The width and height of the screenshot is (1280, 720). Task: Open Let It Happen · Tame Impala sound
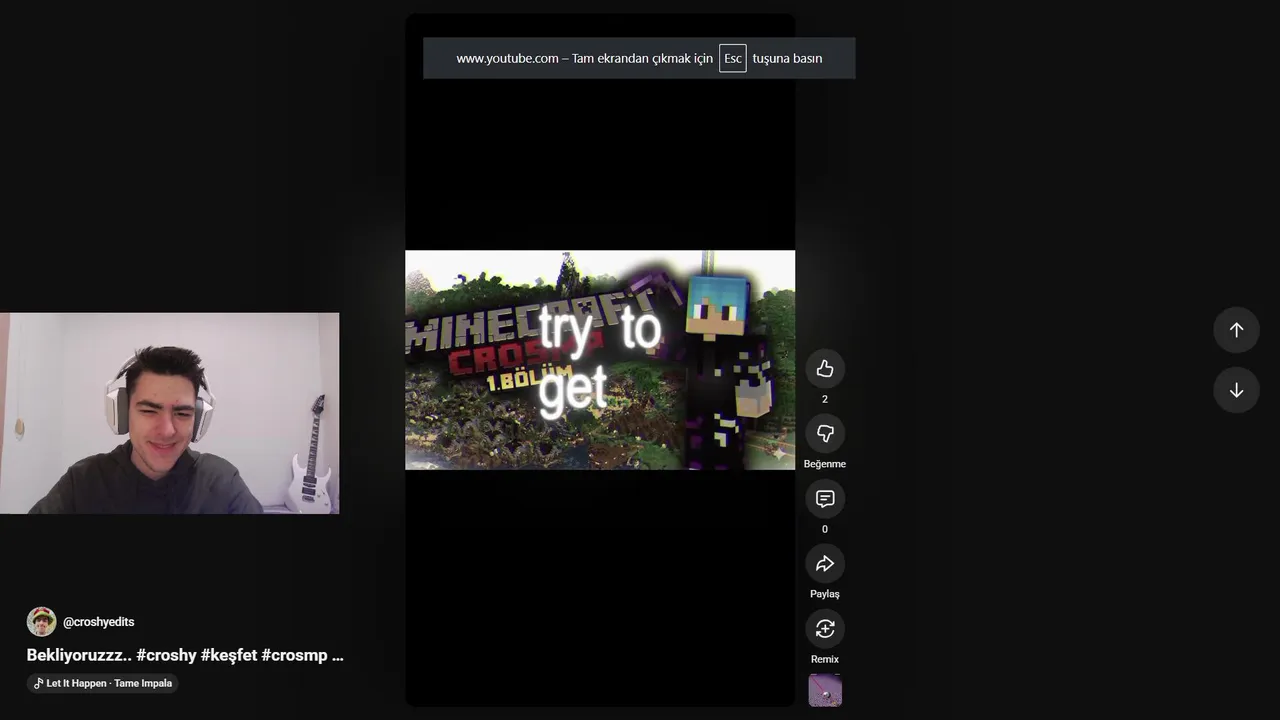102,683
